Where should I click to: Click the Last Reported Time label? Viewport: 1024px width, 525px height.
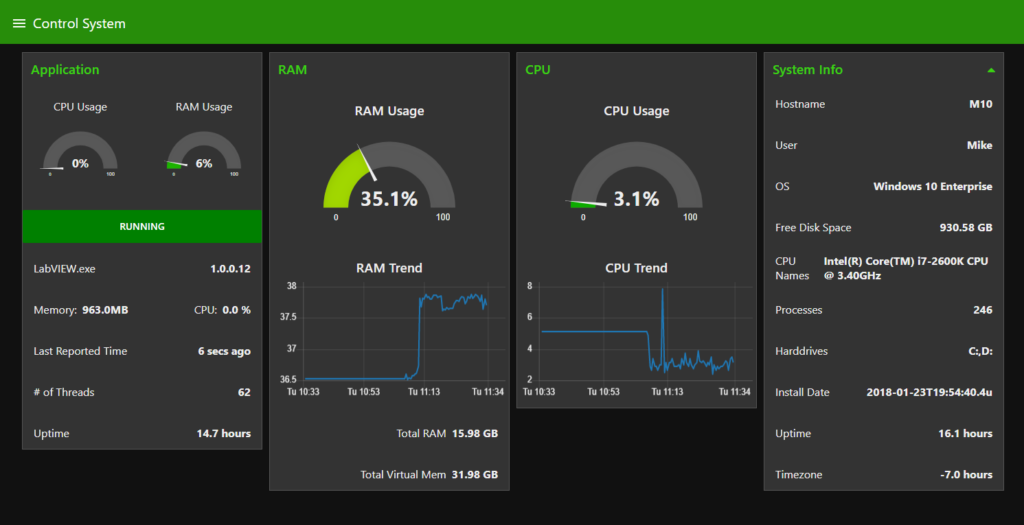(x=80, y=351)
